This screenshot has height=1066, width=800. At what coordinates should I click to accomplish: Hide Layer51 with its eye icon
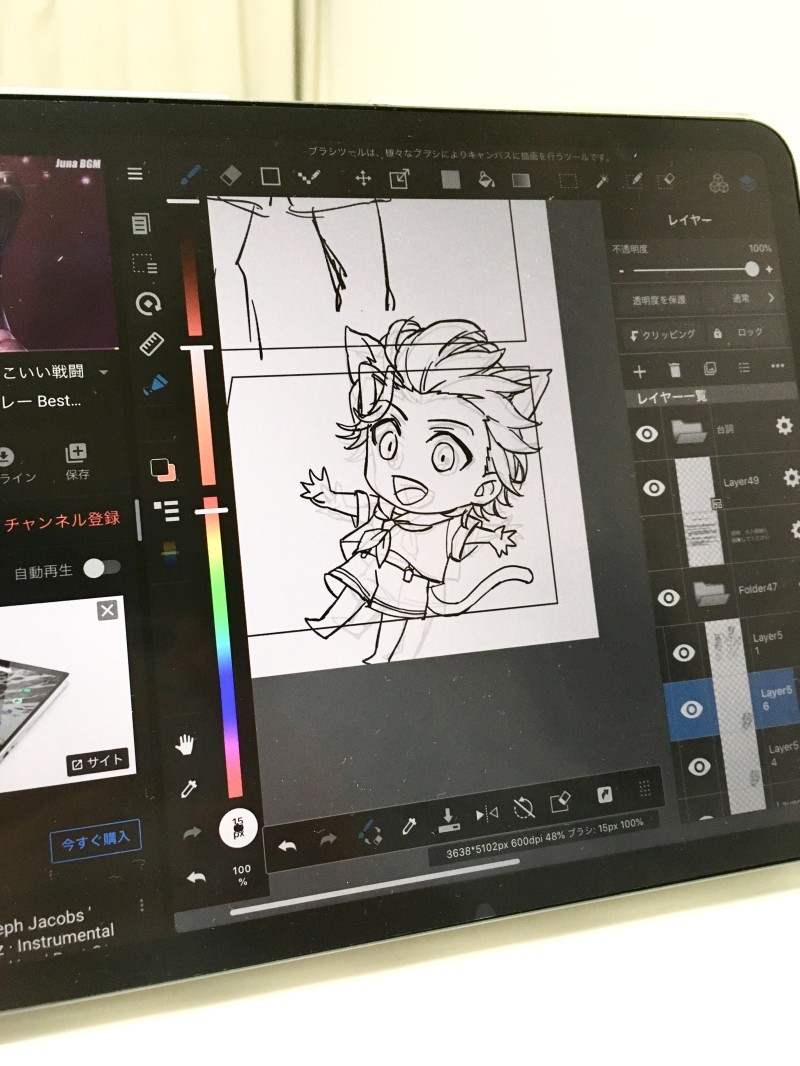[683, 653]
